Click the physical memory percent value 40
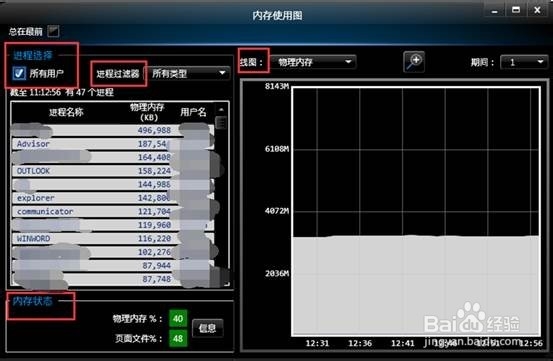 178,319
